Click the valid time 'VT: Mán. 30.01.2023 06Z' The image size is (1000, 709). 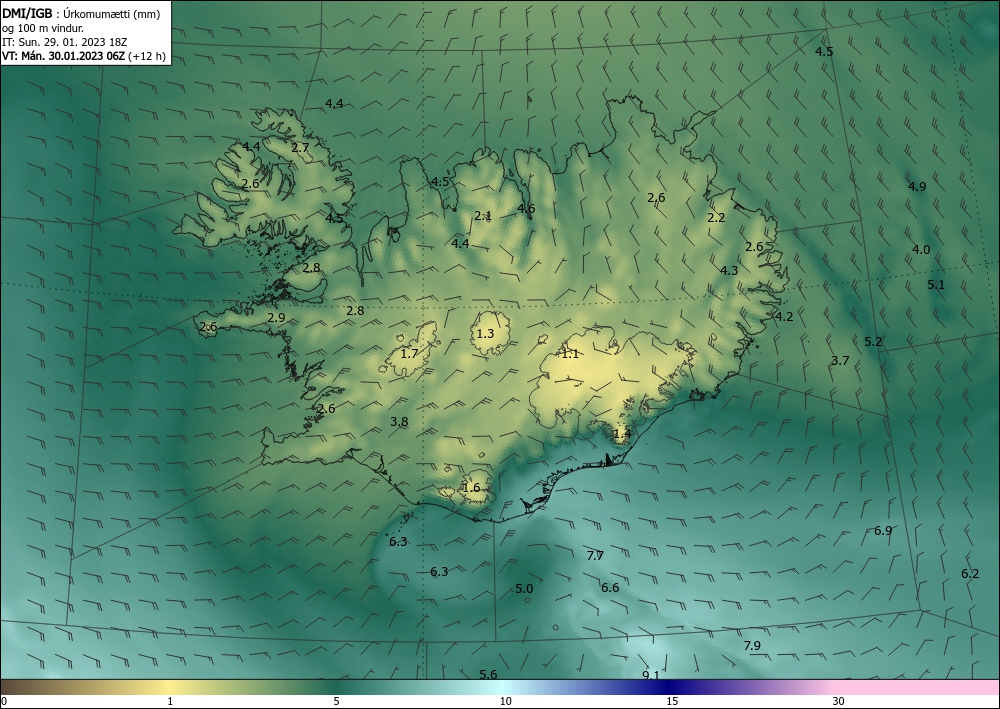64,56
